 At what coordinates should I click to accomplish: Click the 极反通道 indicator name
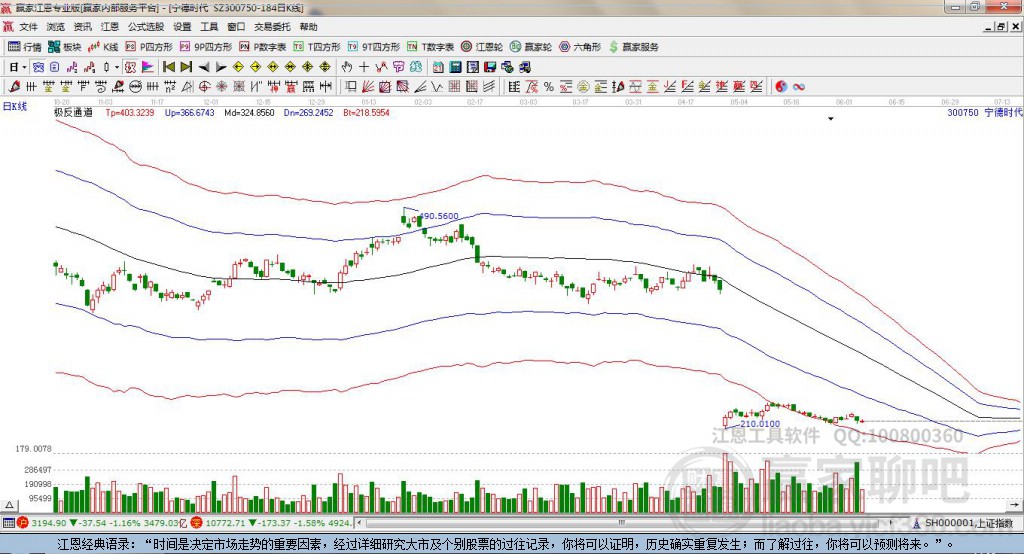pos(73,112)
